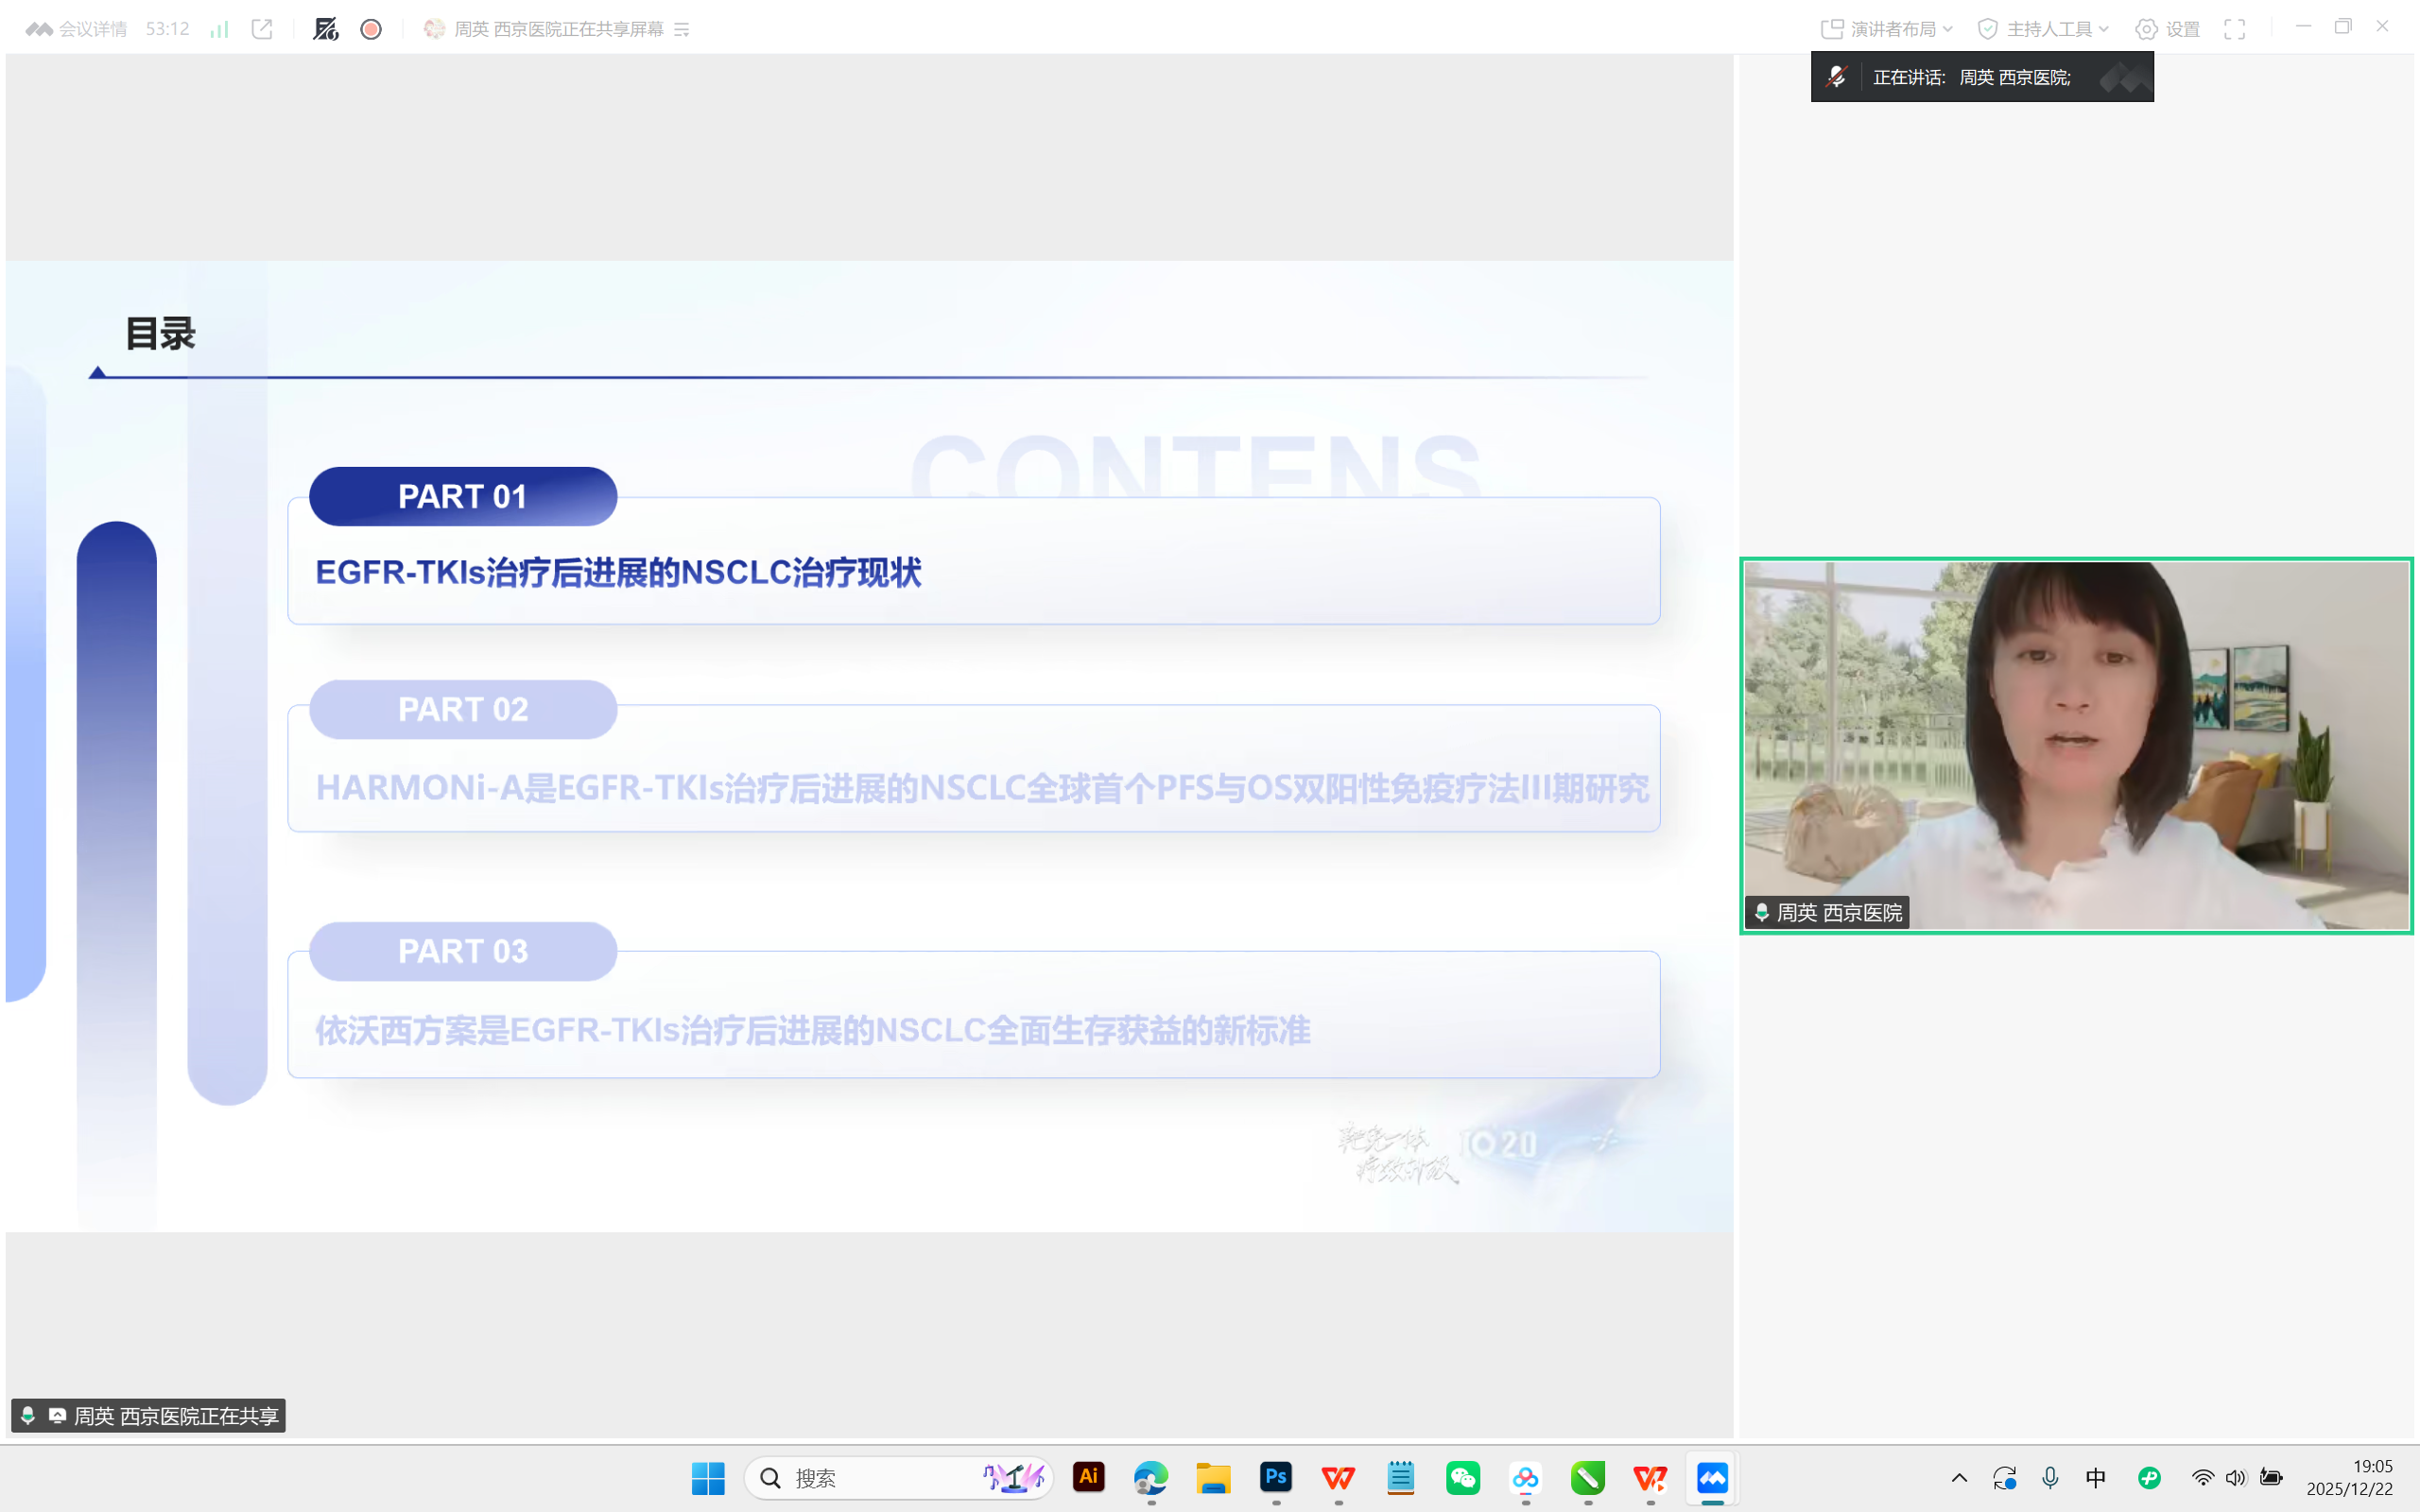Click the 正在讲话: 周英 西京医院 speaker label
The image size is (2420, 1512).
(x=1971, y=77)
